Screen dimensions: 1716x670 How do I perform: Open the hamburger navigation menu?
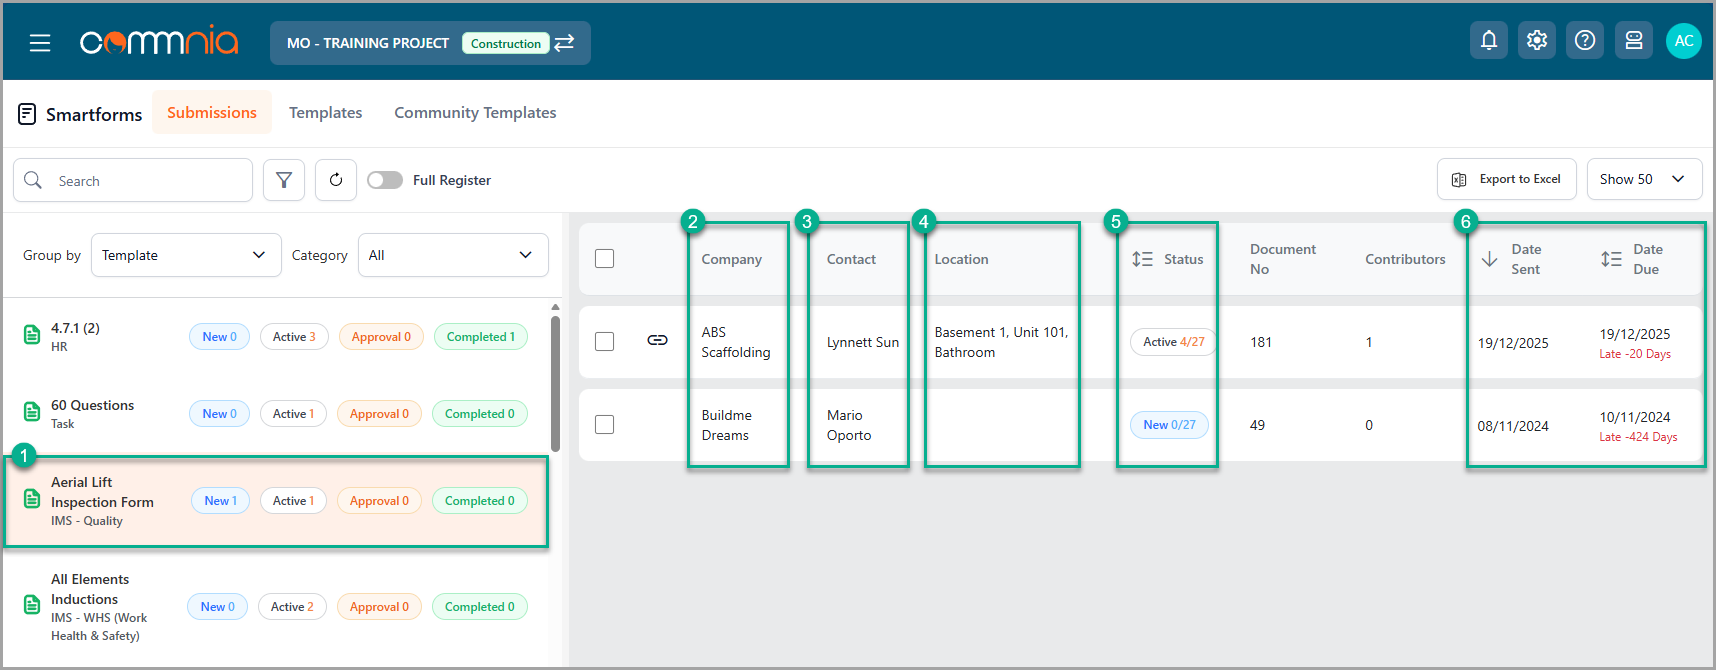pyautogui.click(x=40, y=43)
